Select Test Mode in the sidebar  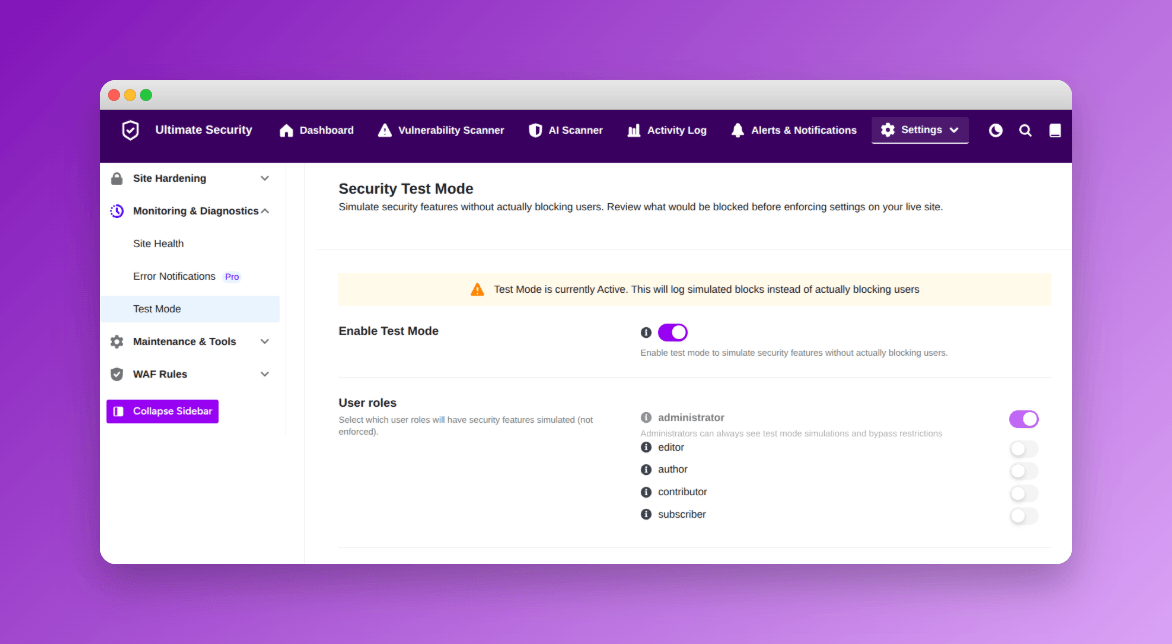click(191, 309)
